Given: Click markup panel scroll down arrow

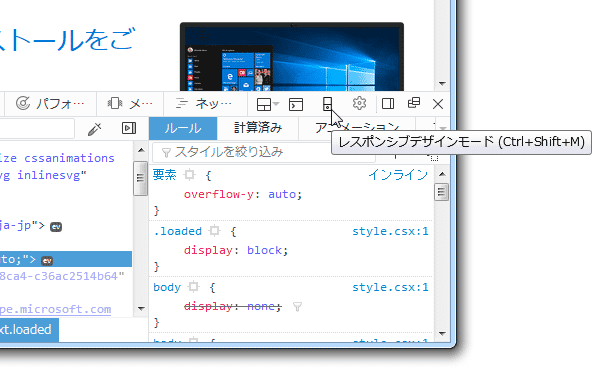Looking at the screenshot, I should pyautogui.click(x=141, y=308).
